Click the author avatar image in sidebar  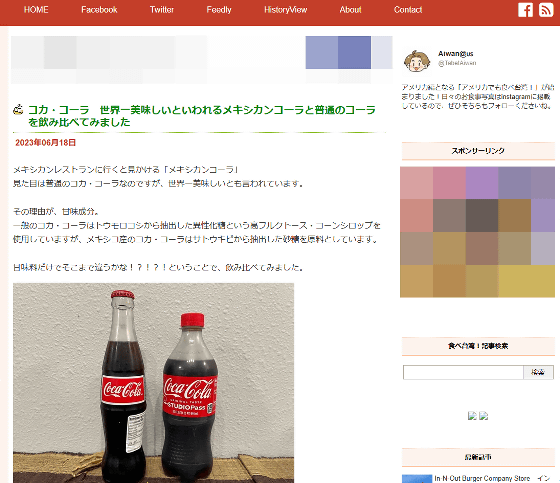417,61
